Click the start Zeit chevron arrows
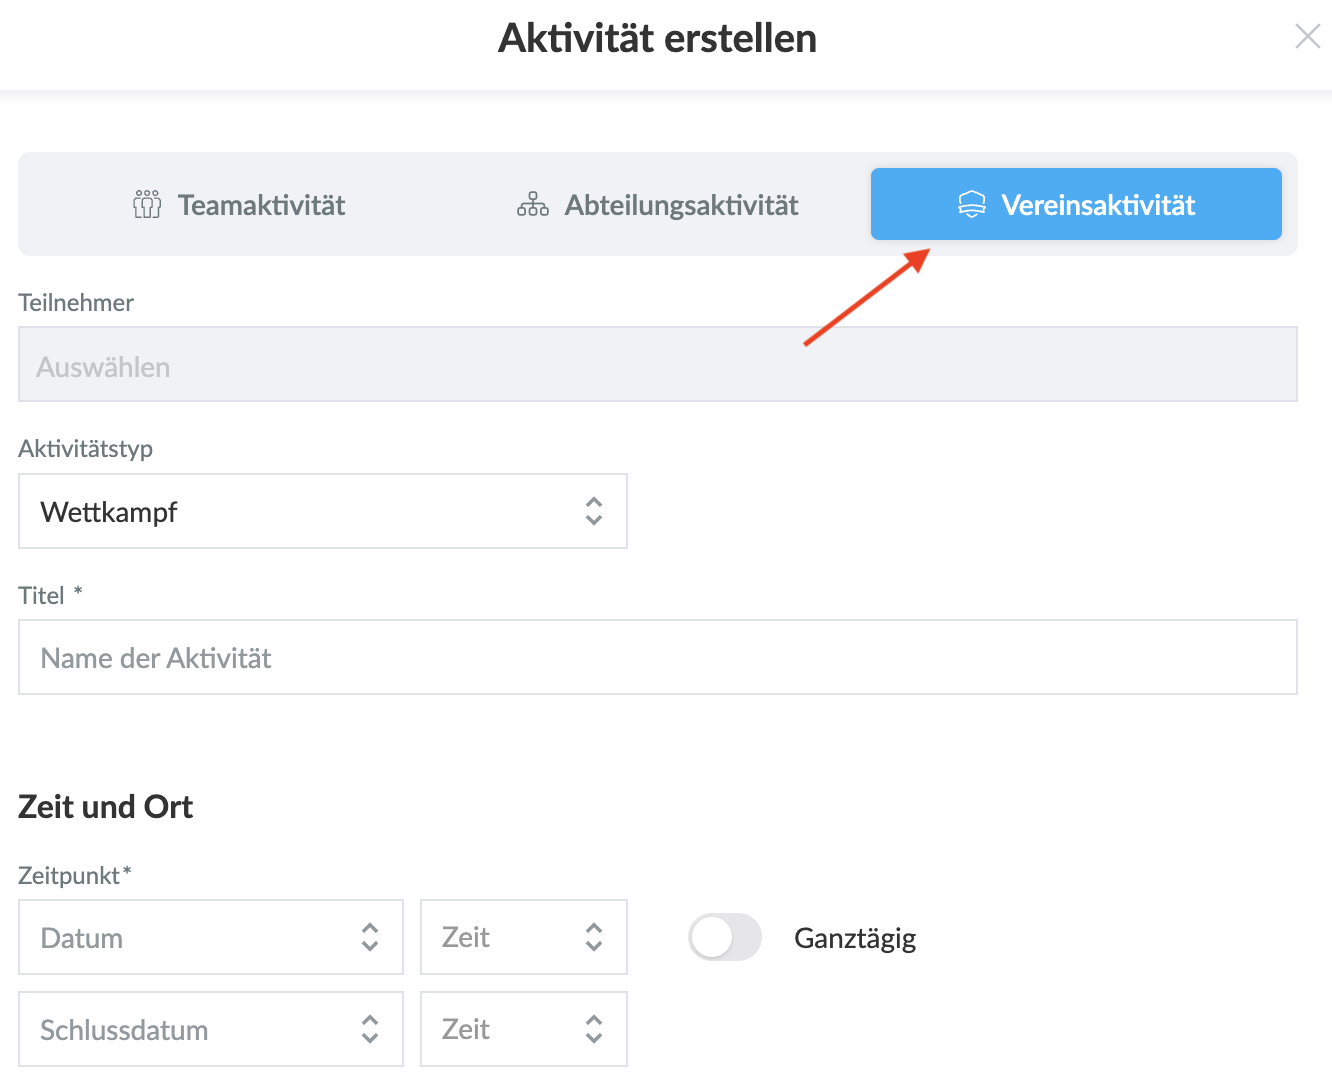1332x1090 pixels. pos(594,937)
